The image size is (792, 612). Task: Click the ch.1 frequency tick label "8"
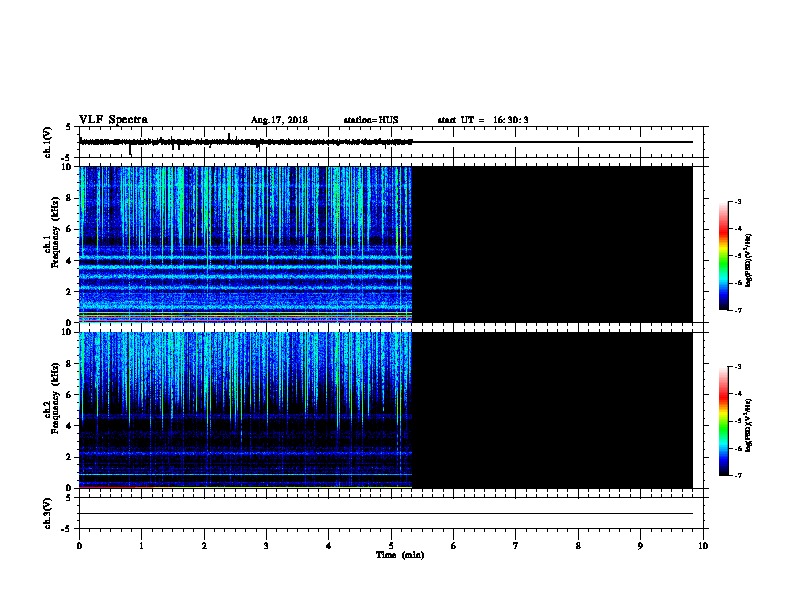(x=69, y=198)
